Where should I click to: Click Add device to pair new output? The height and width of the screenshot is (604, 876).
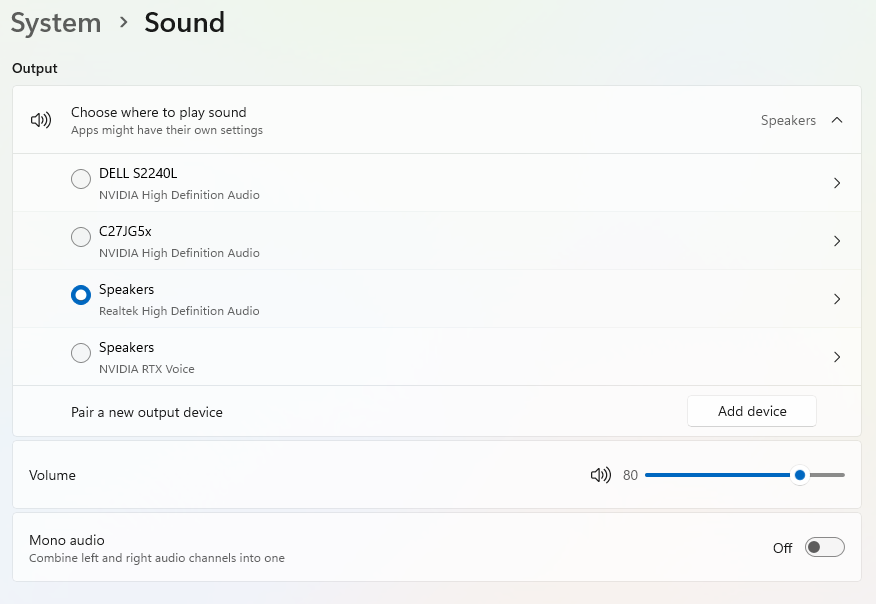coord(751,411)
